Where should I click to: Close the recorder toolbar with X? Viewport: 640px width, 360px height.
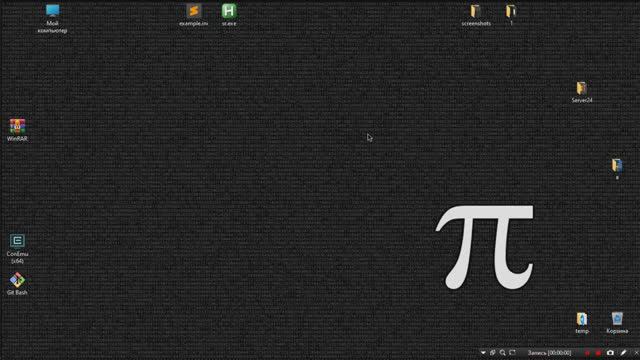pos(636,353)
